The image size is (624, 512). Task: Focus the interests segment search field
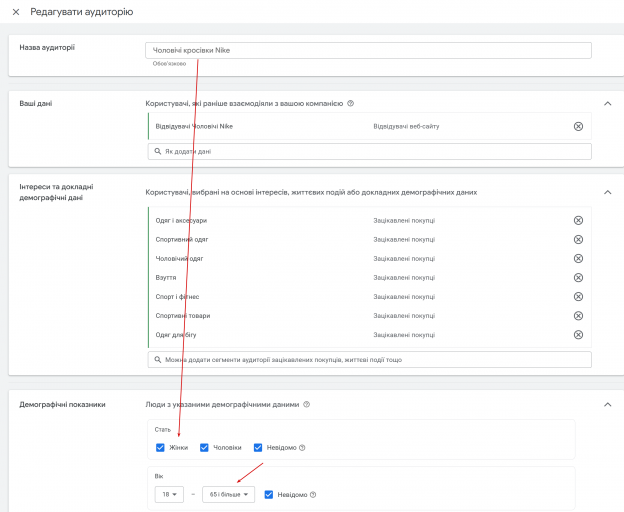[369, 360]
